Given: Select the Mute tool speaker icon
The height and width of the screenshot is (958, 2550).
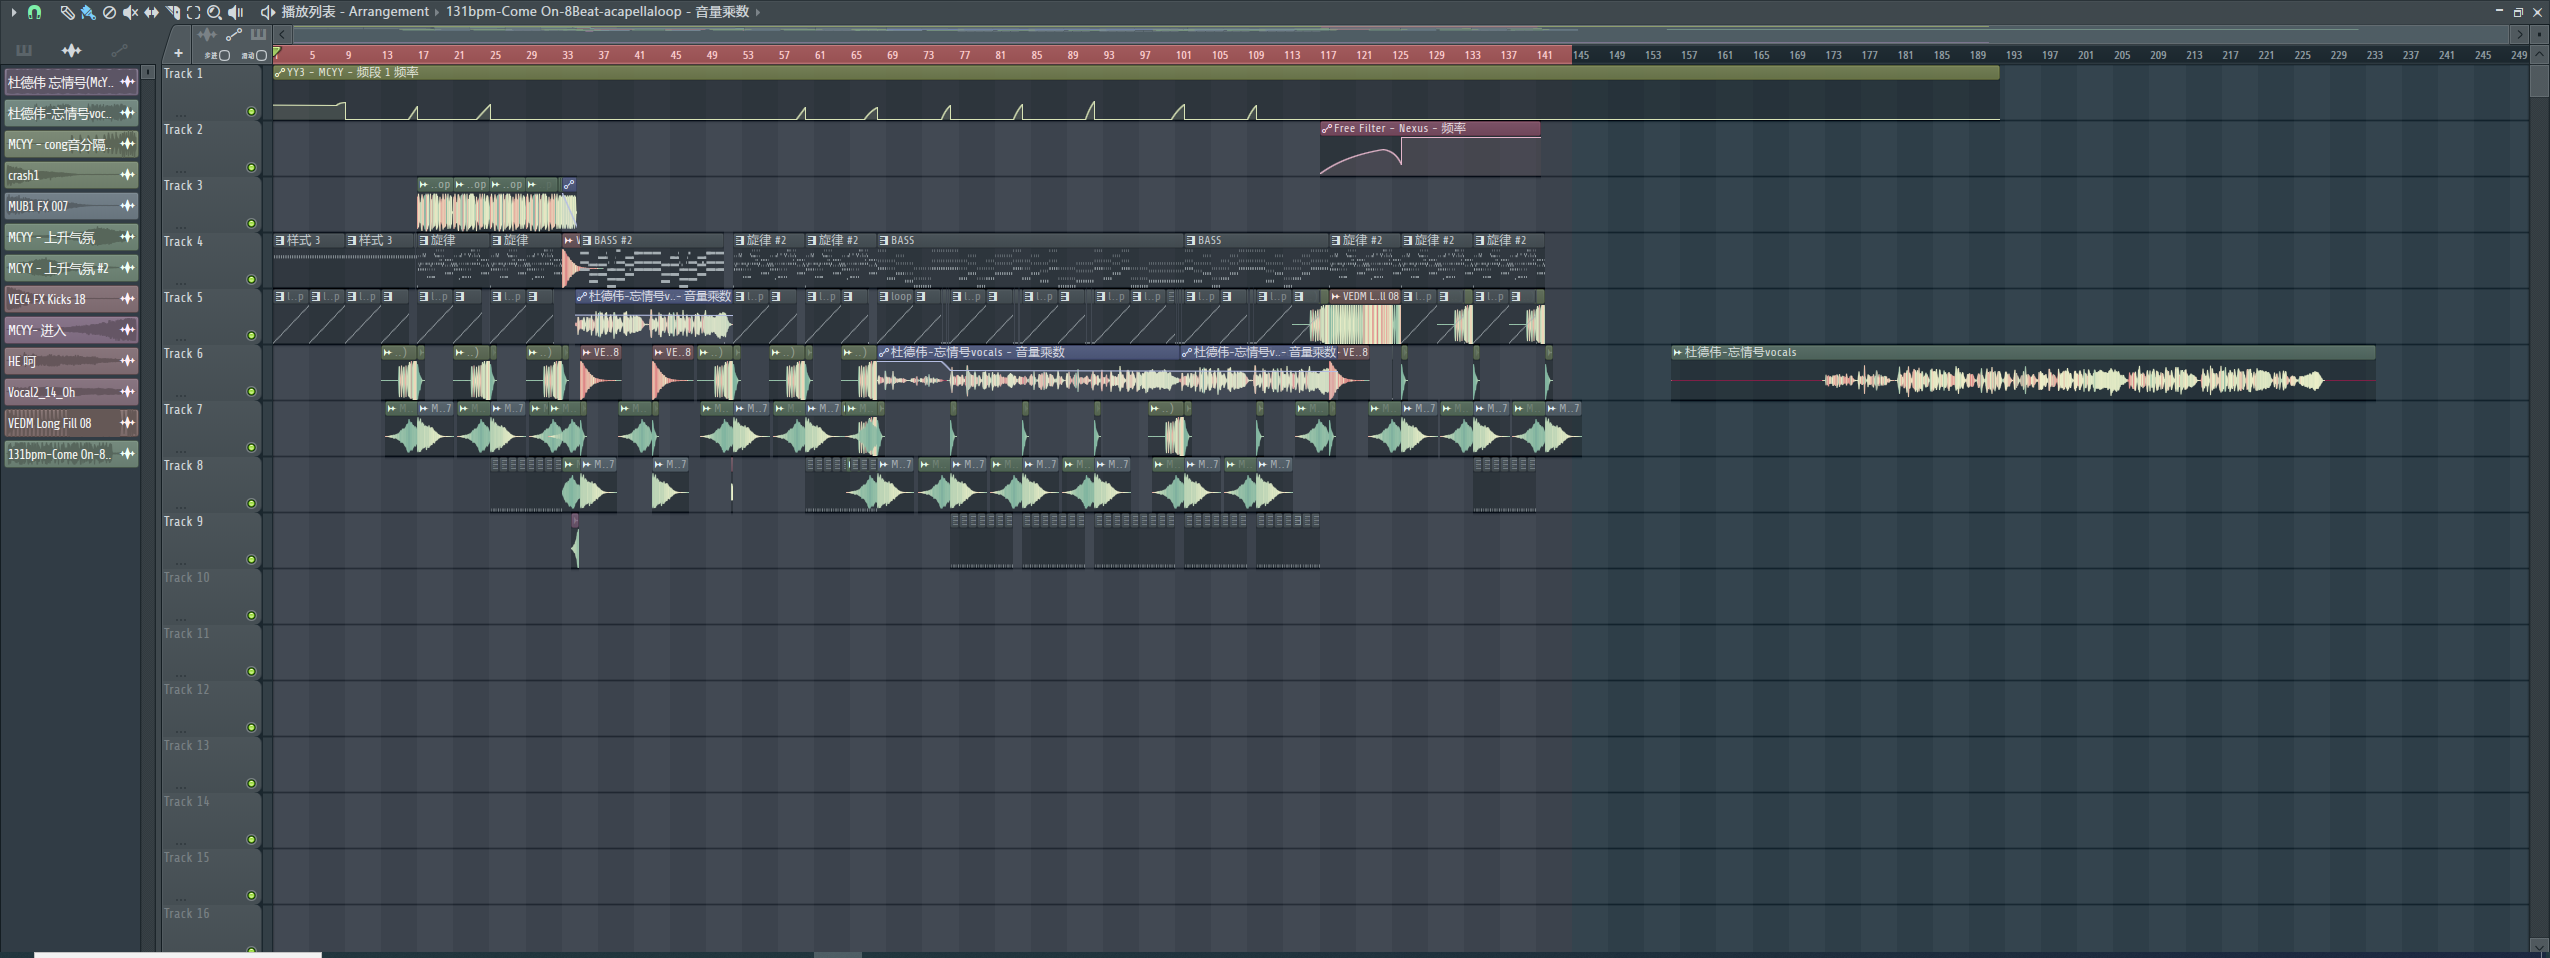Looking at the screenshot, I should coord(130,12).
